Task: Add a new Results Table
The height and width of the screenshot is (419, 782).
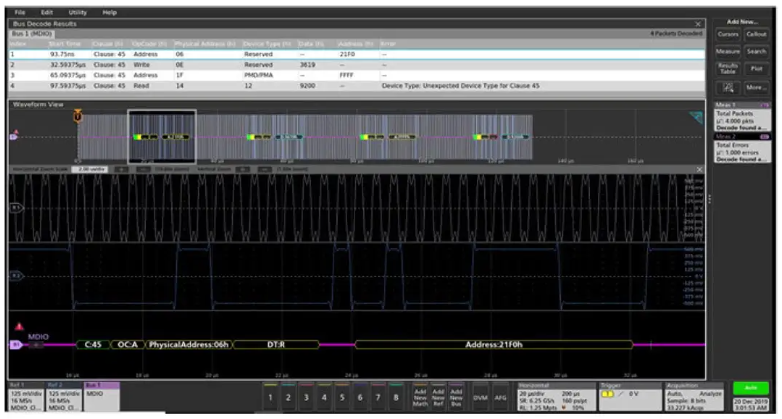Action: pyautogui.click(x=728, y=69)
